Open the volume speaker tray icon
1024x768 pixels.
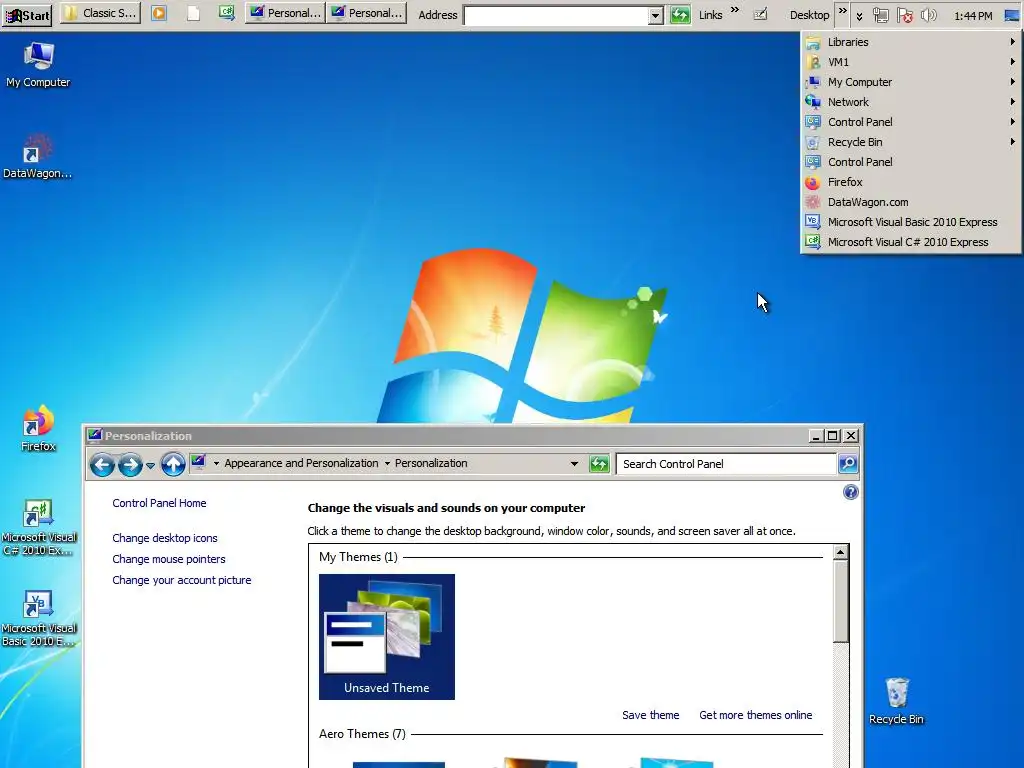(928, 14)
